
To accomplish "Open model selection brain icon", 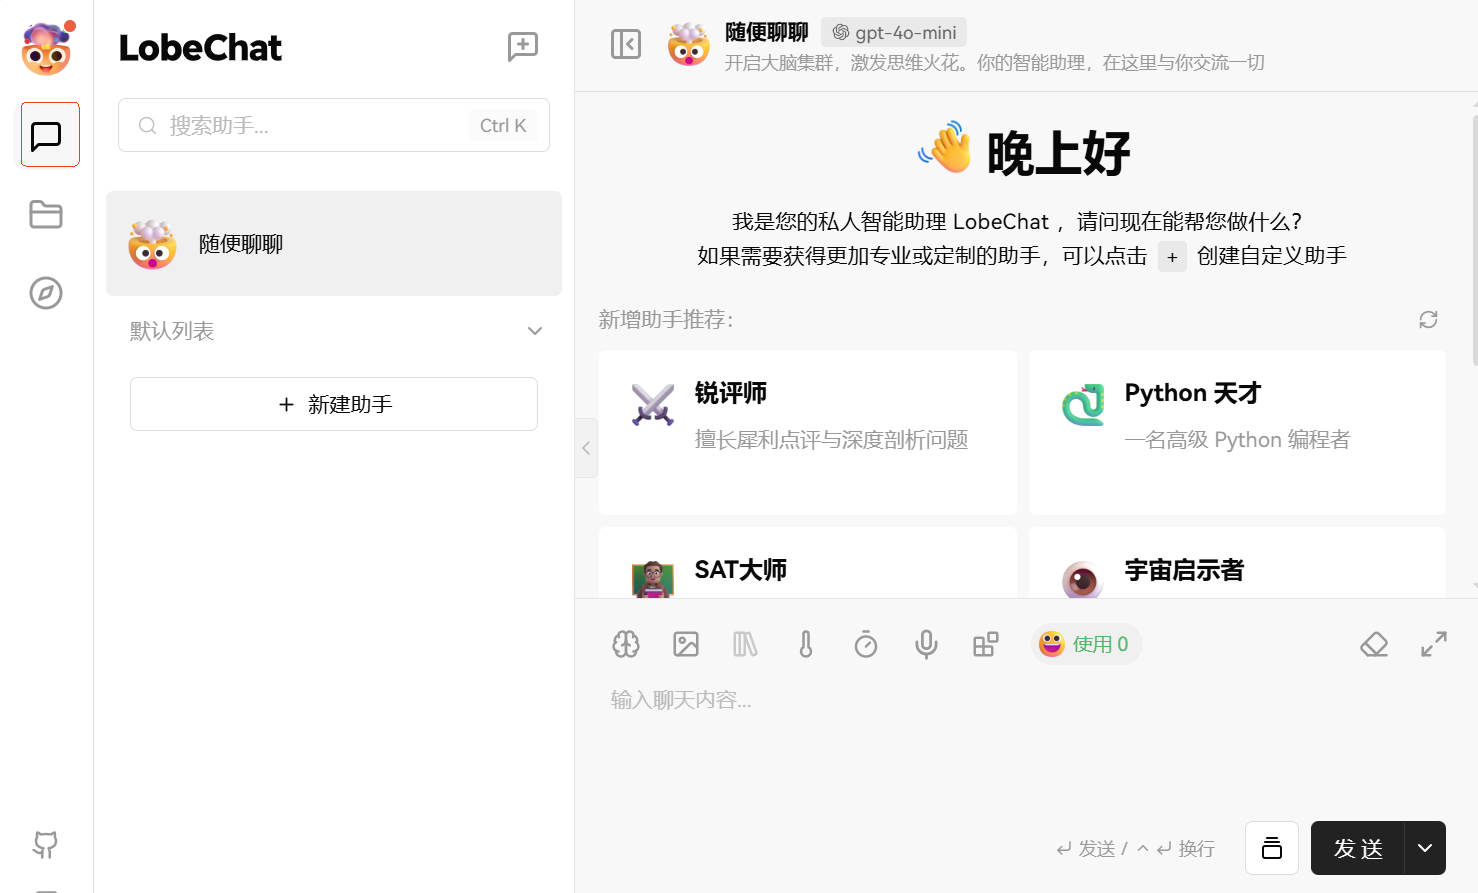I will click(626, 644).
